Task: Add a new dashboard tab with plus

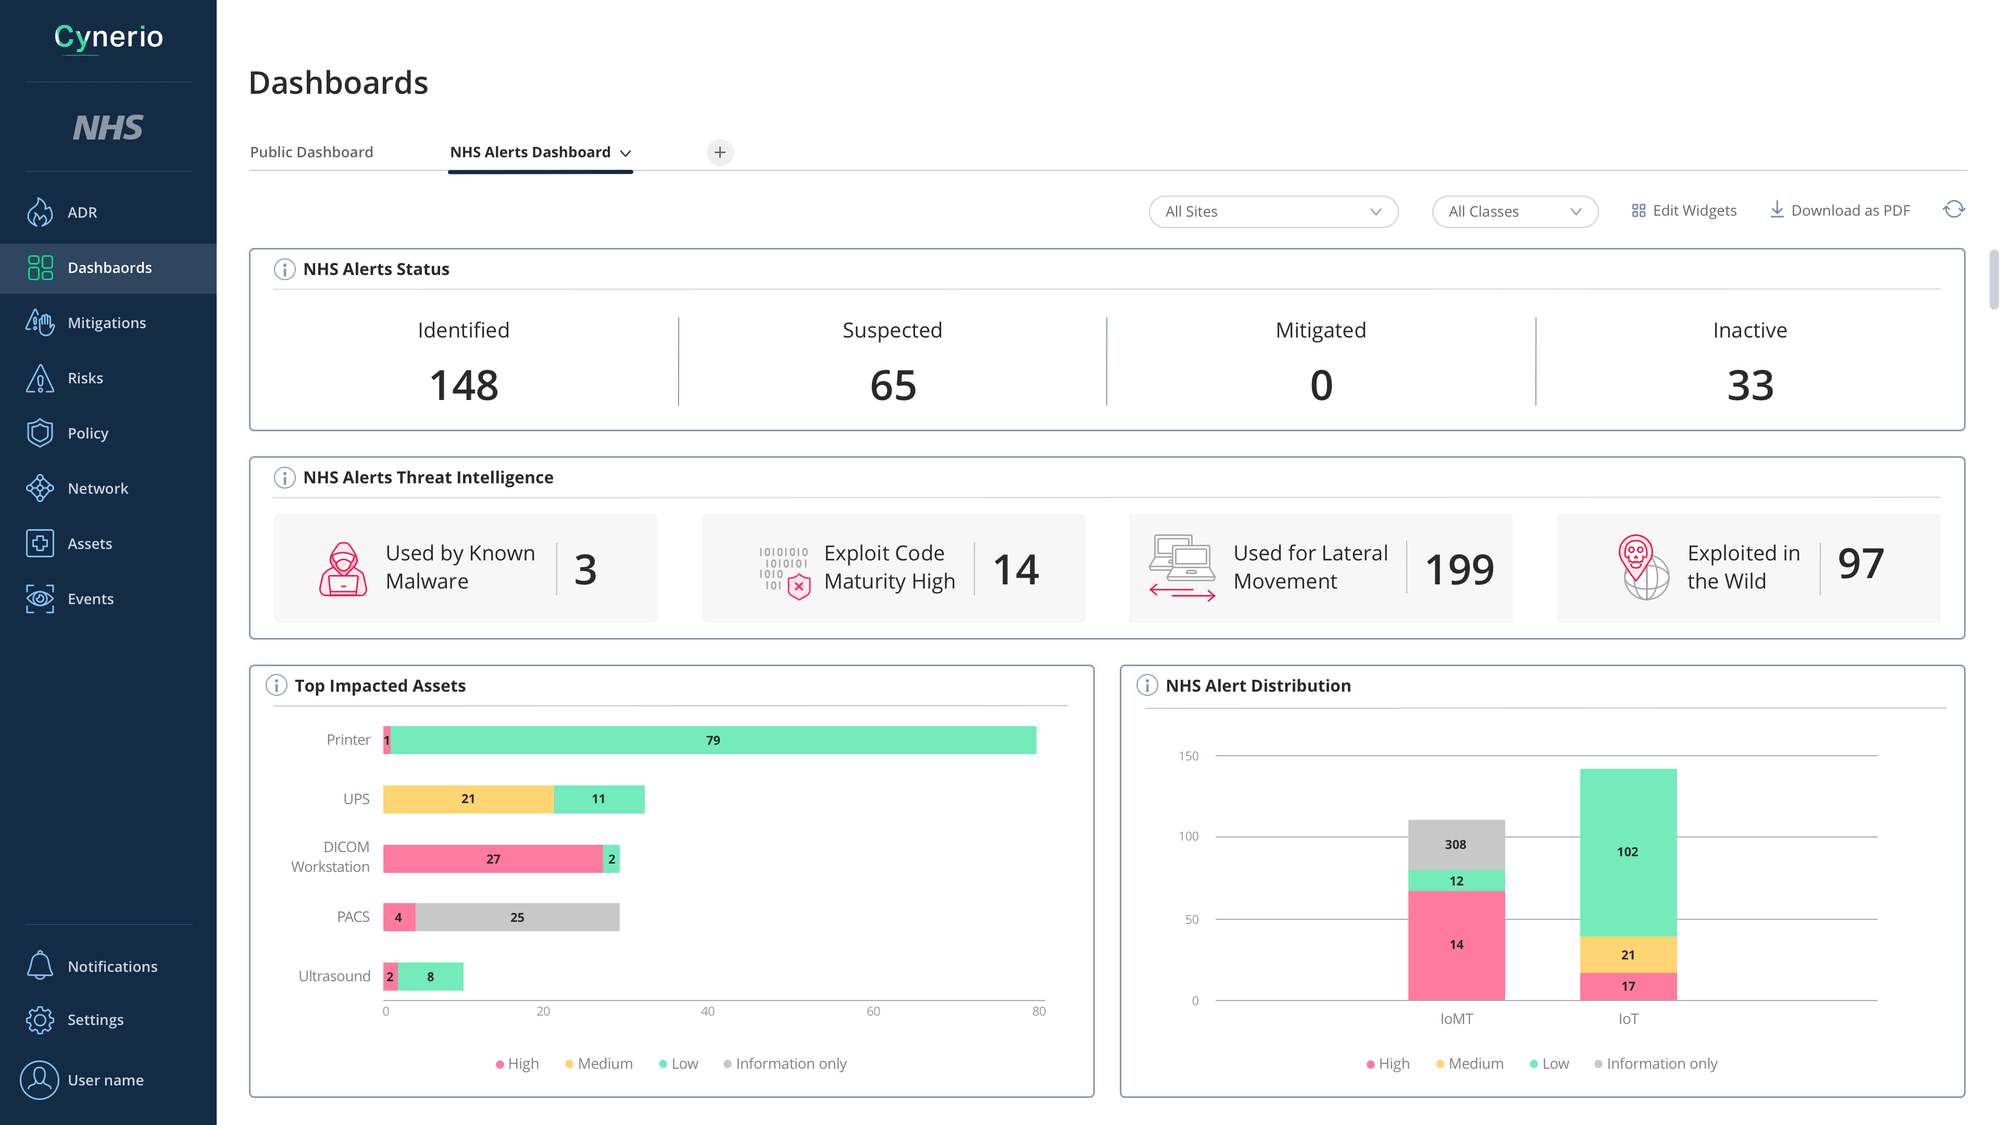Action: [720, 152]
